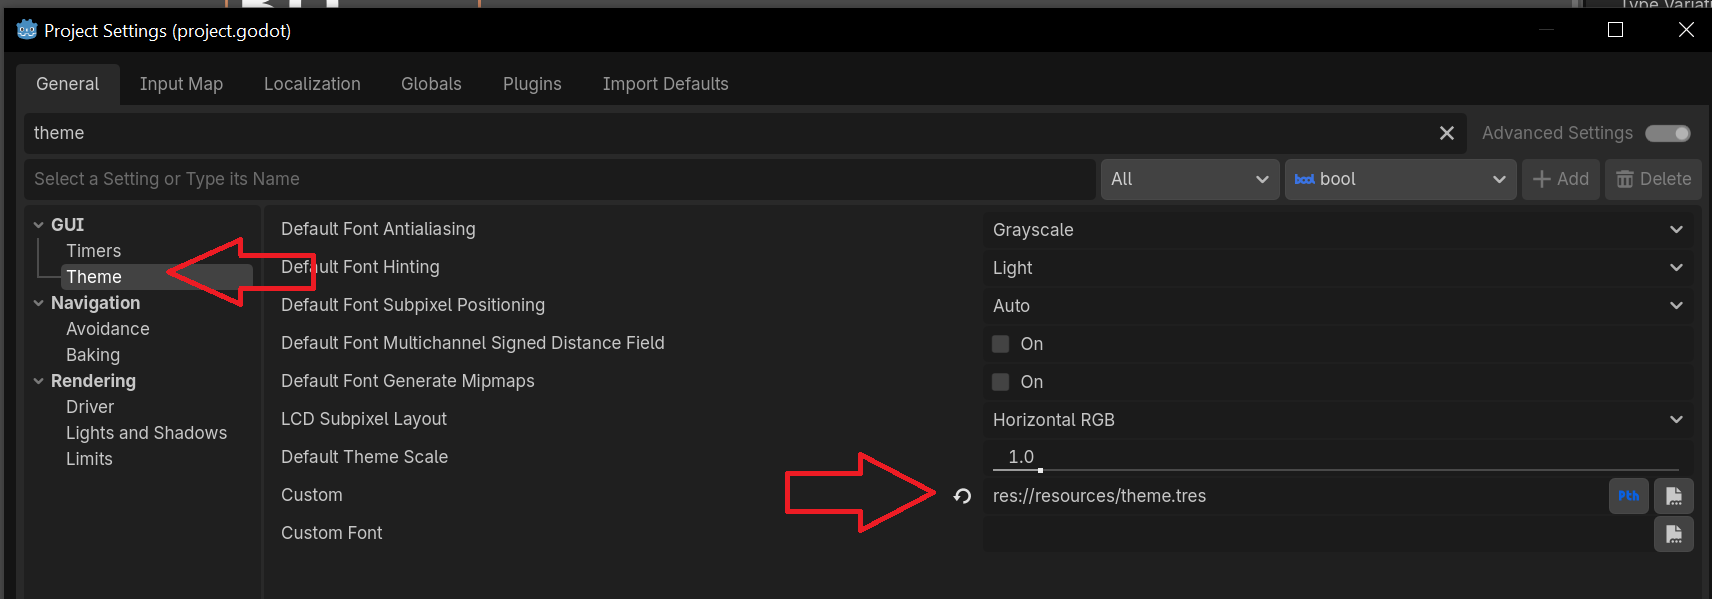Open the All filter dropdown
Viewport: 1712px width, 599px height.
coord(1190,179)
